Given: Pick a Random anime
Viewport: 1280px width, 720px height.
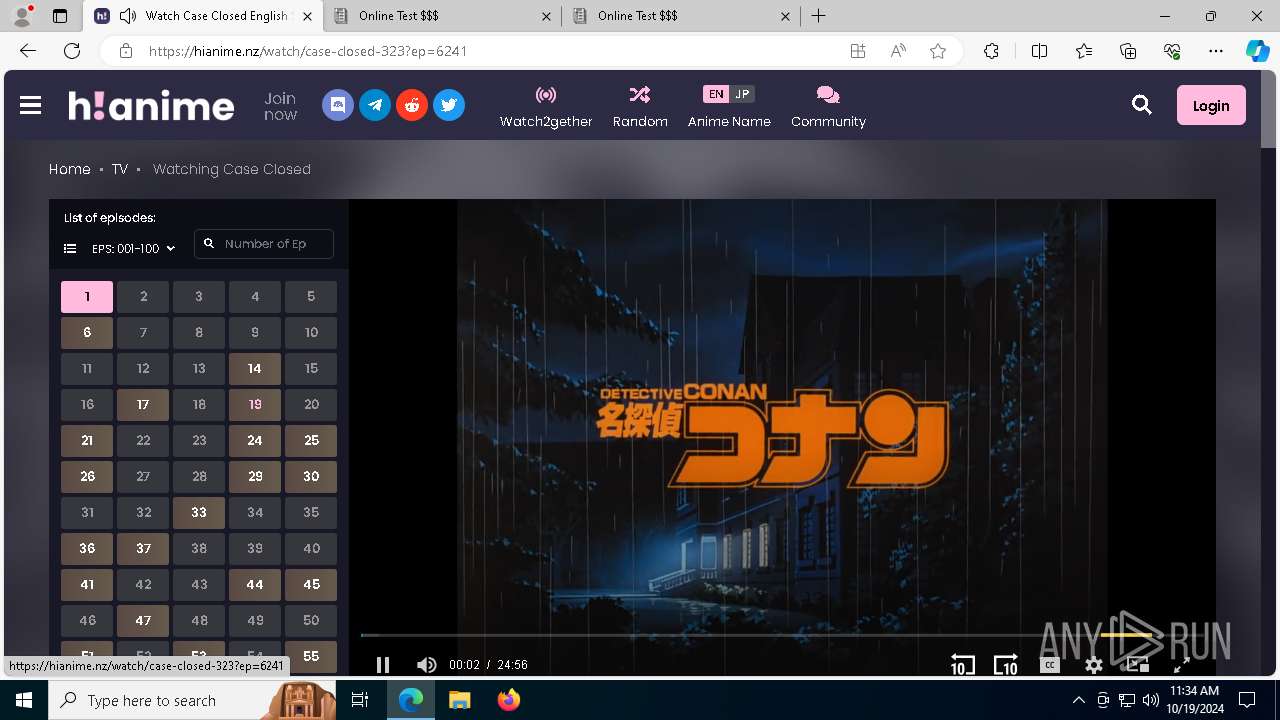Looking at the screenshot, I should [640, 106].
